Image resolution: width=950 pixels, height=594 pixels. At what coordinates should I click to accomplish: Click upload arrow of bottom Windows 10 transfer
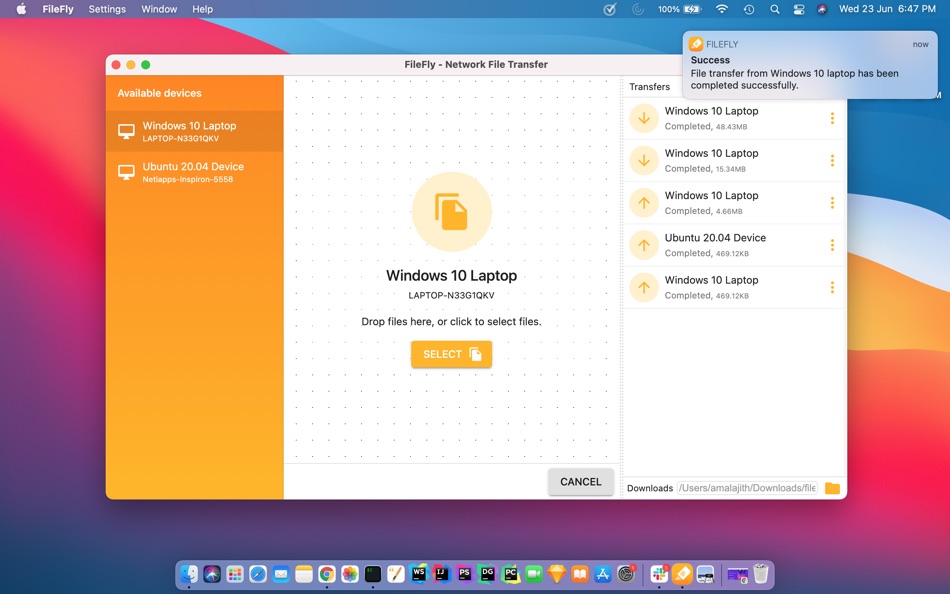[644, 287]
